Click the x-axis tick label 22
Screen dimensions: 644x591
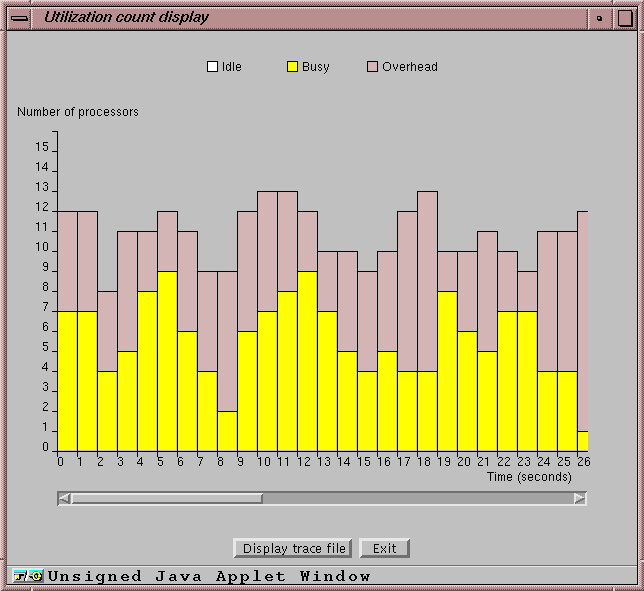click(504, 462)
